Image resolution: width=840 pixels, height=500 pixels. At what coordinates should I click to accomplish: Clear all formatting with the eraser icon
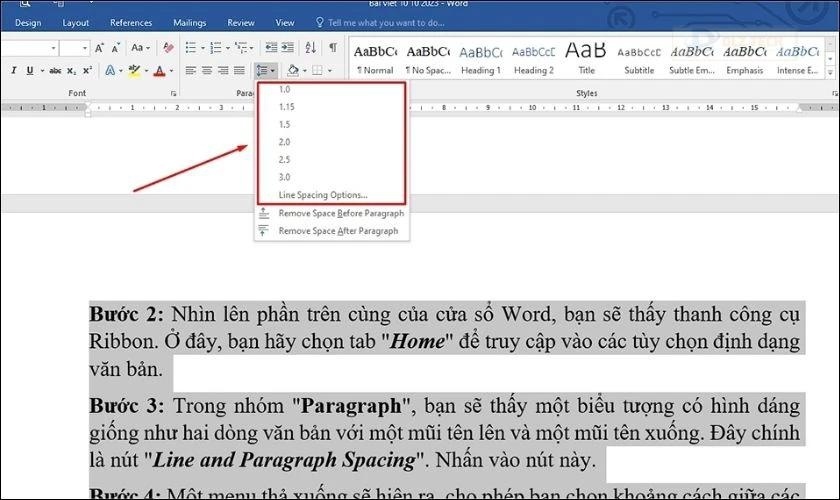click(x=168, y=48)
